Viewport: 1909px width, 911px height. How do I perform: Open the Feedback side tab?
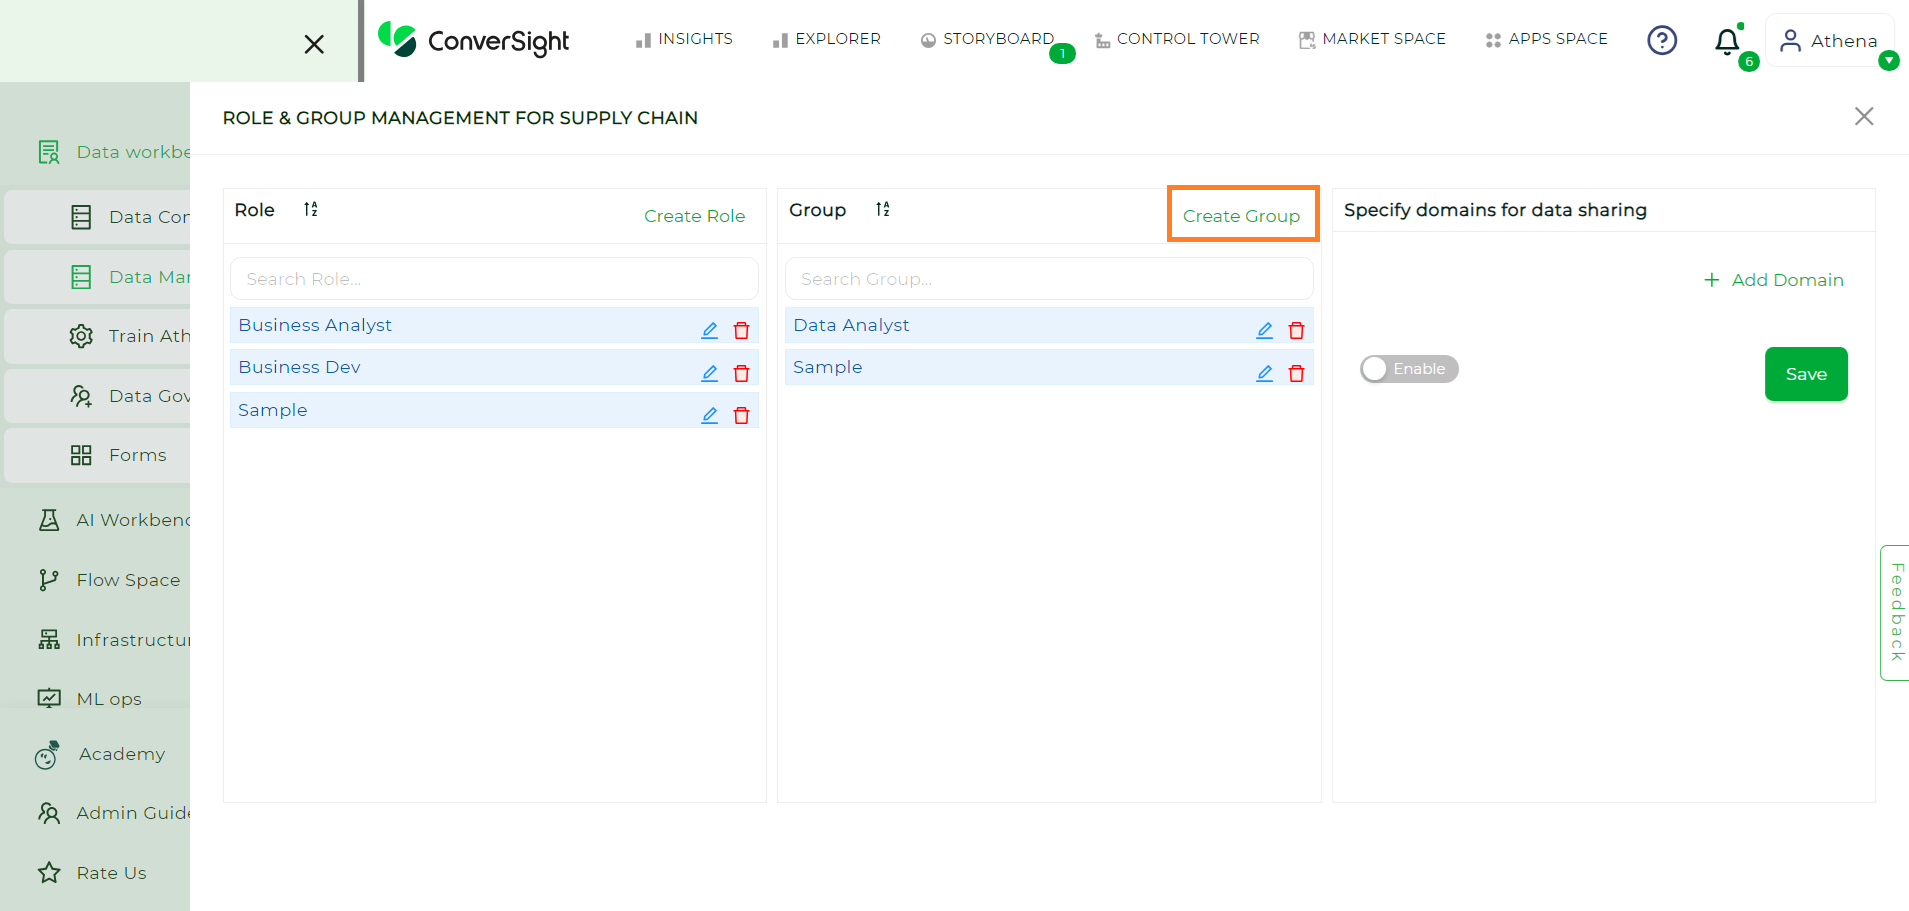[1895, 612]
